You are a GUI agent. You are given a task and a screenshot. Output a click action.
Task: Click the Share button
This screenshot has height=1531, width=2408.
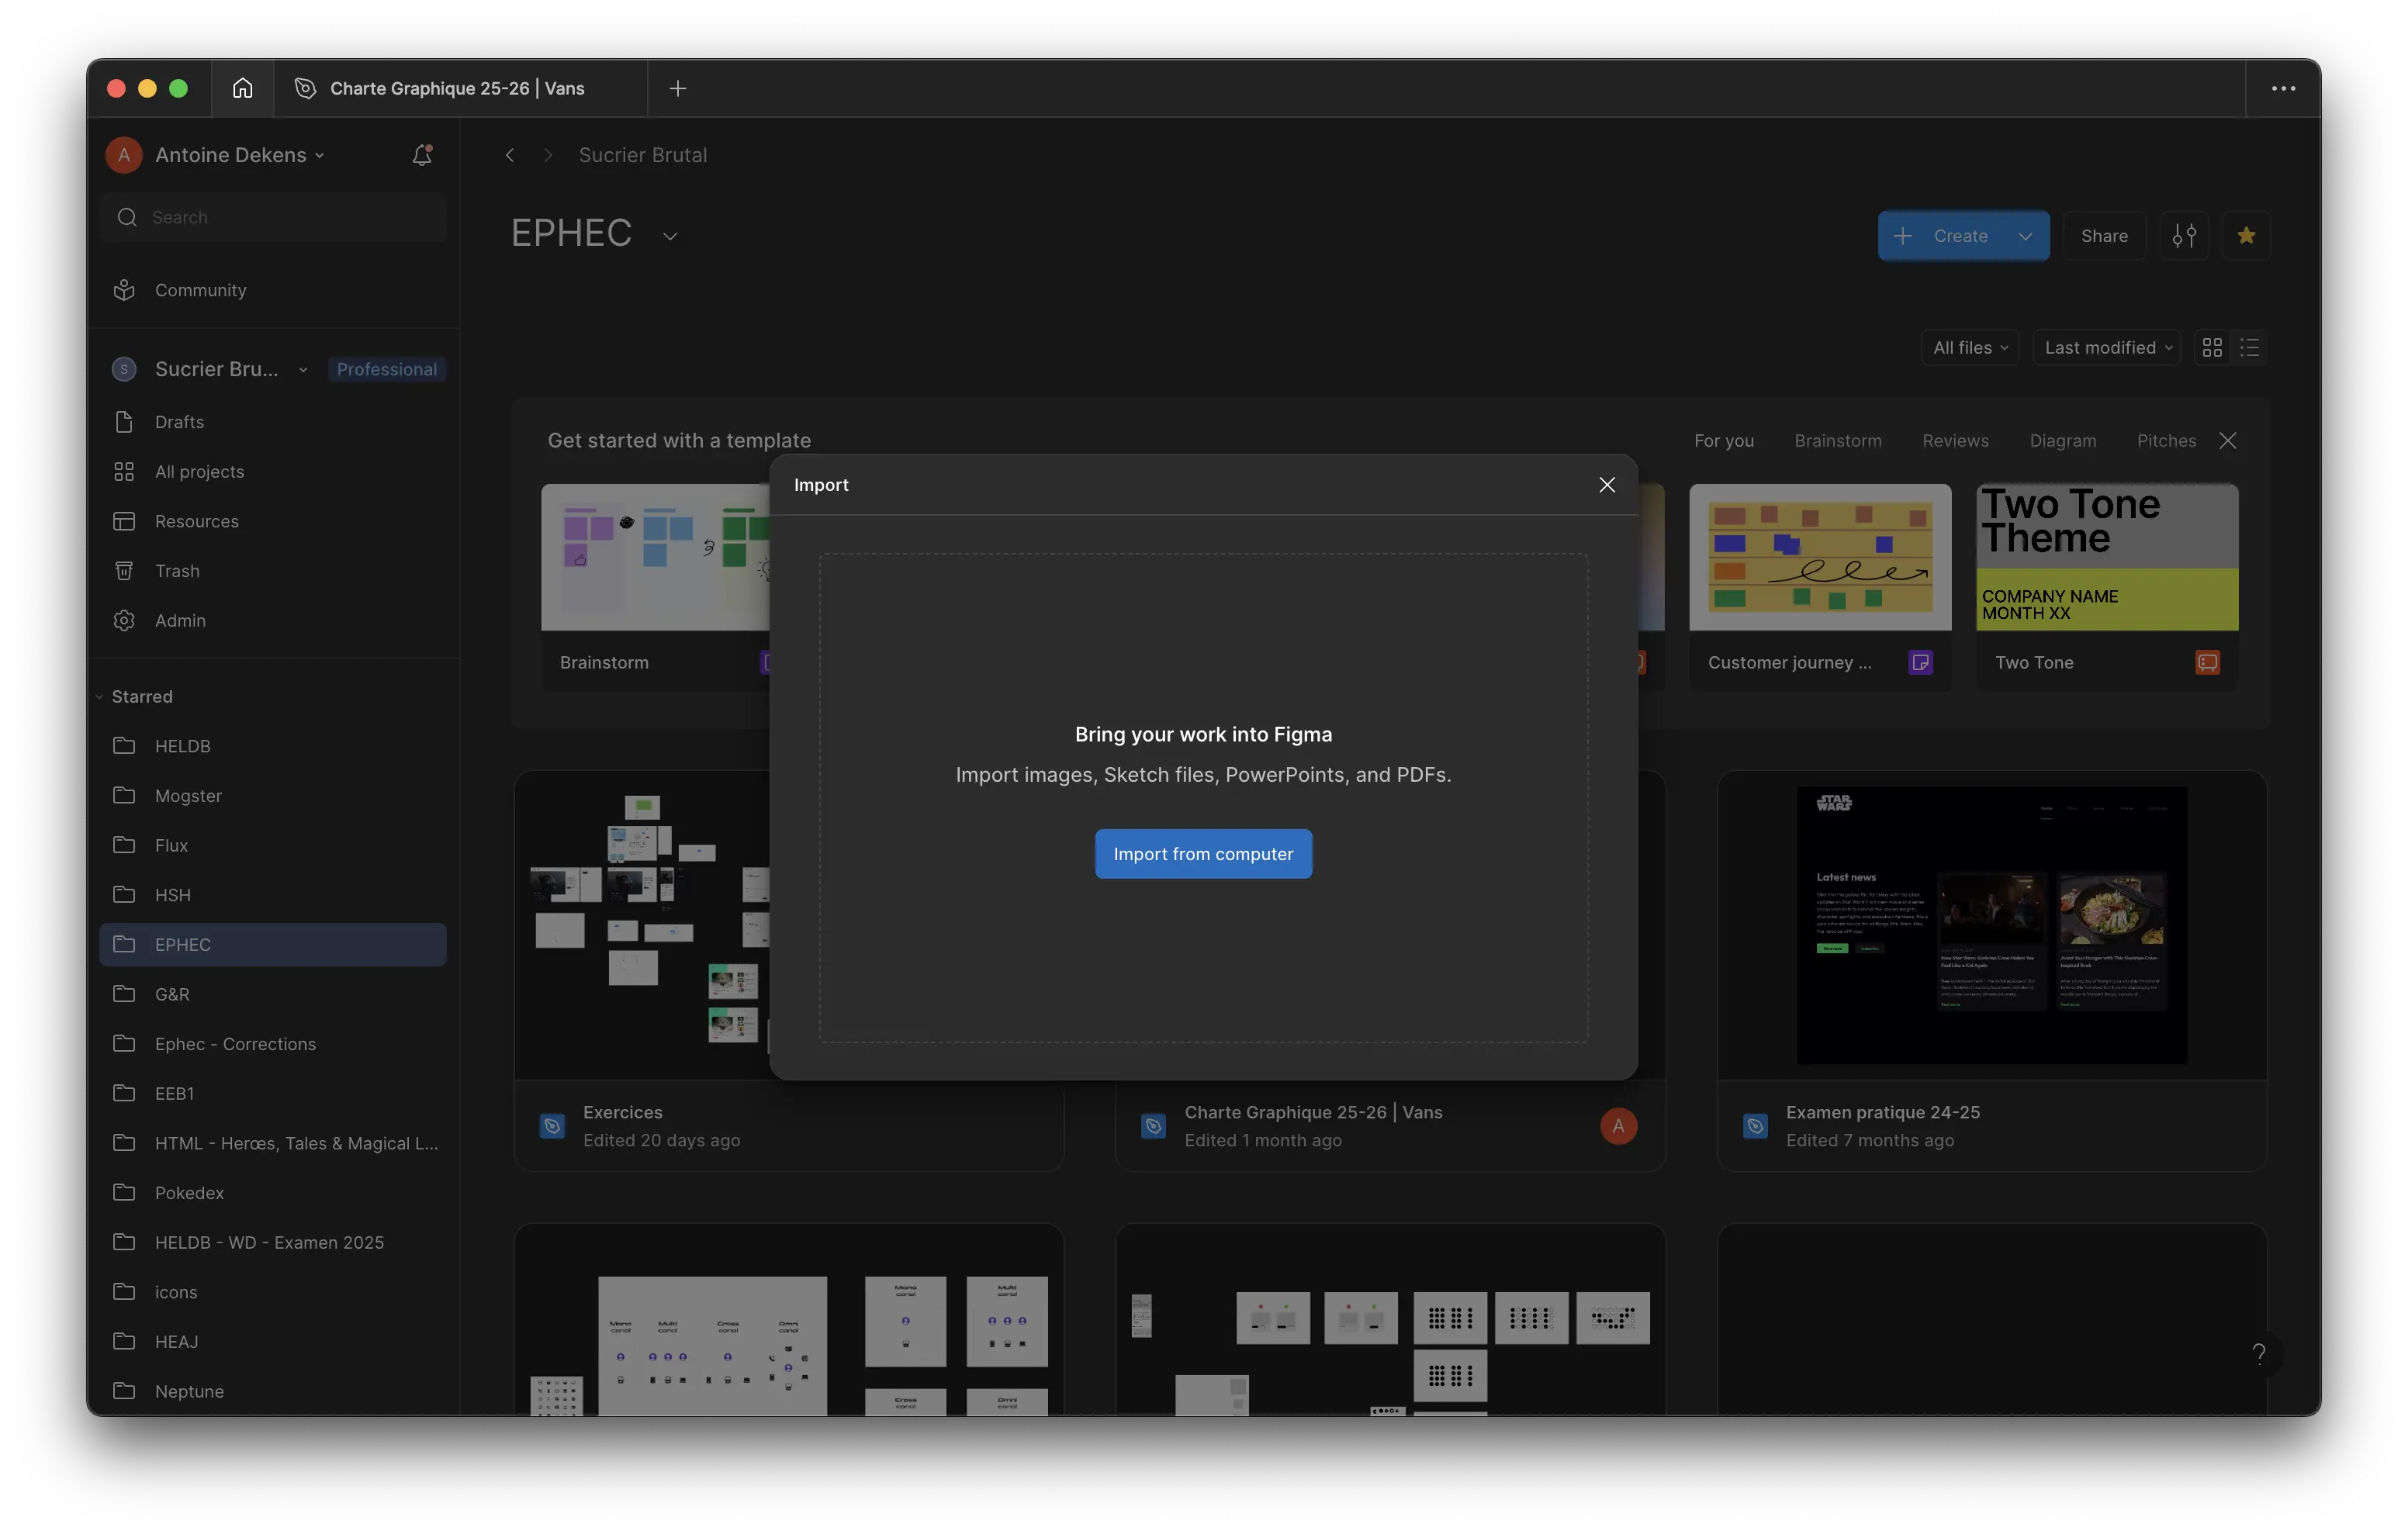point(2104,236)
